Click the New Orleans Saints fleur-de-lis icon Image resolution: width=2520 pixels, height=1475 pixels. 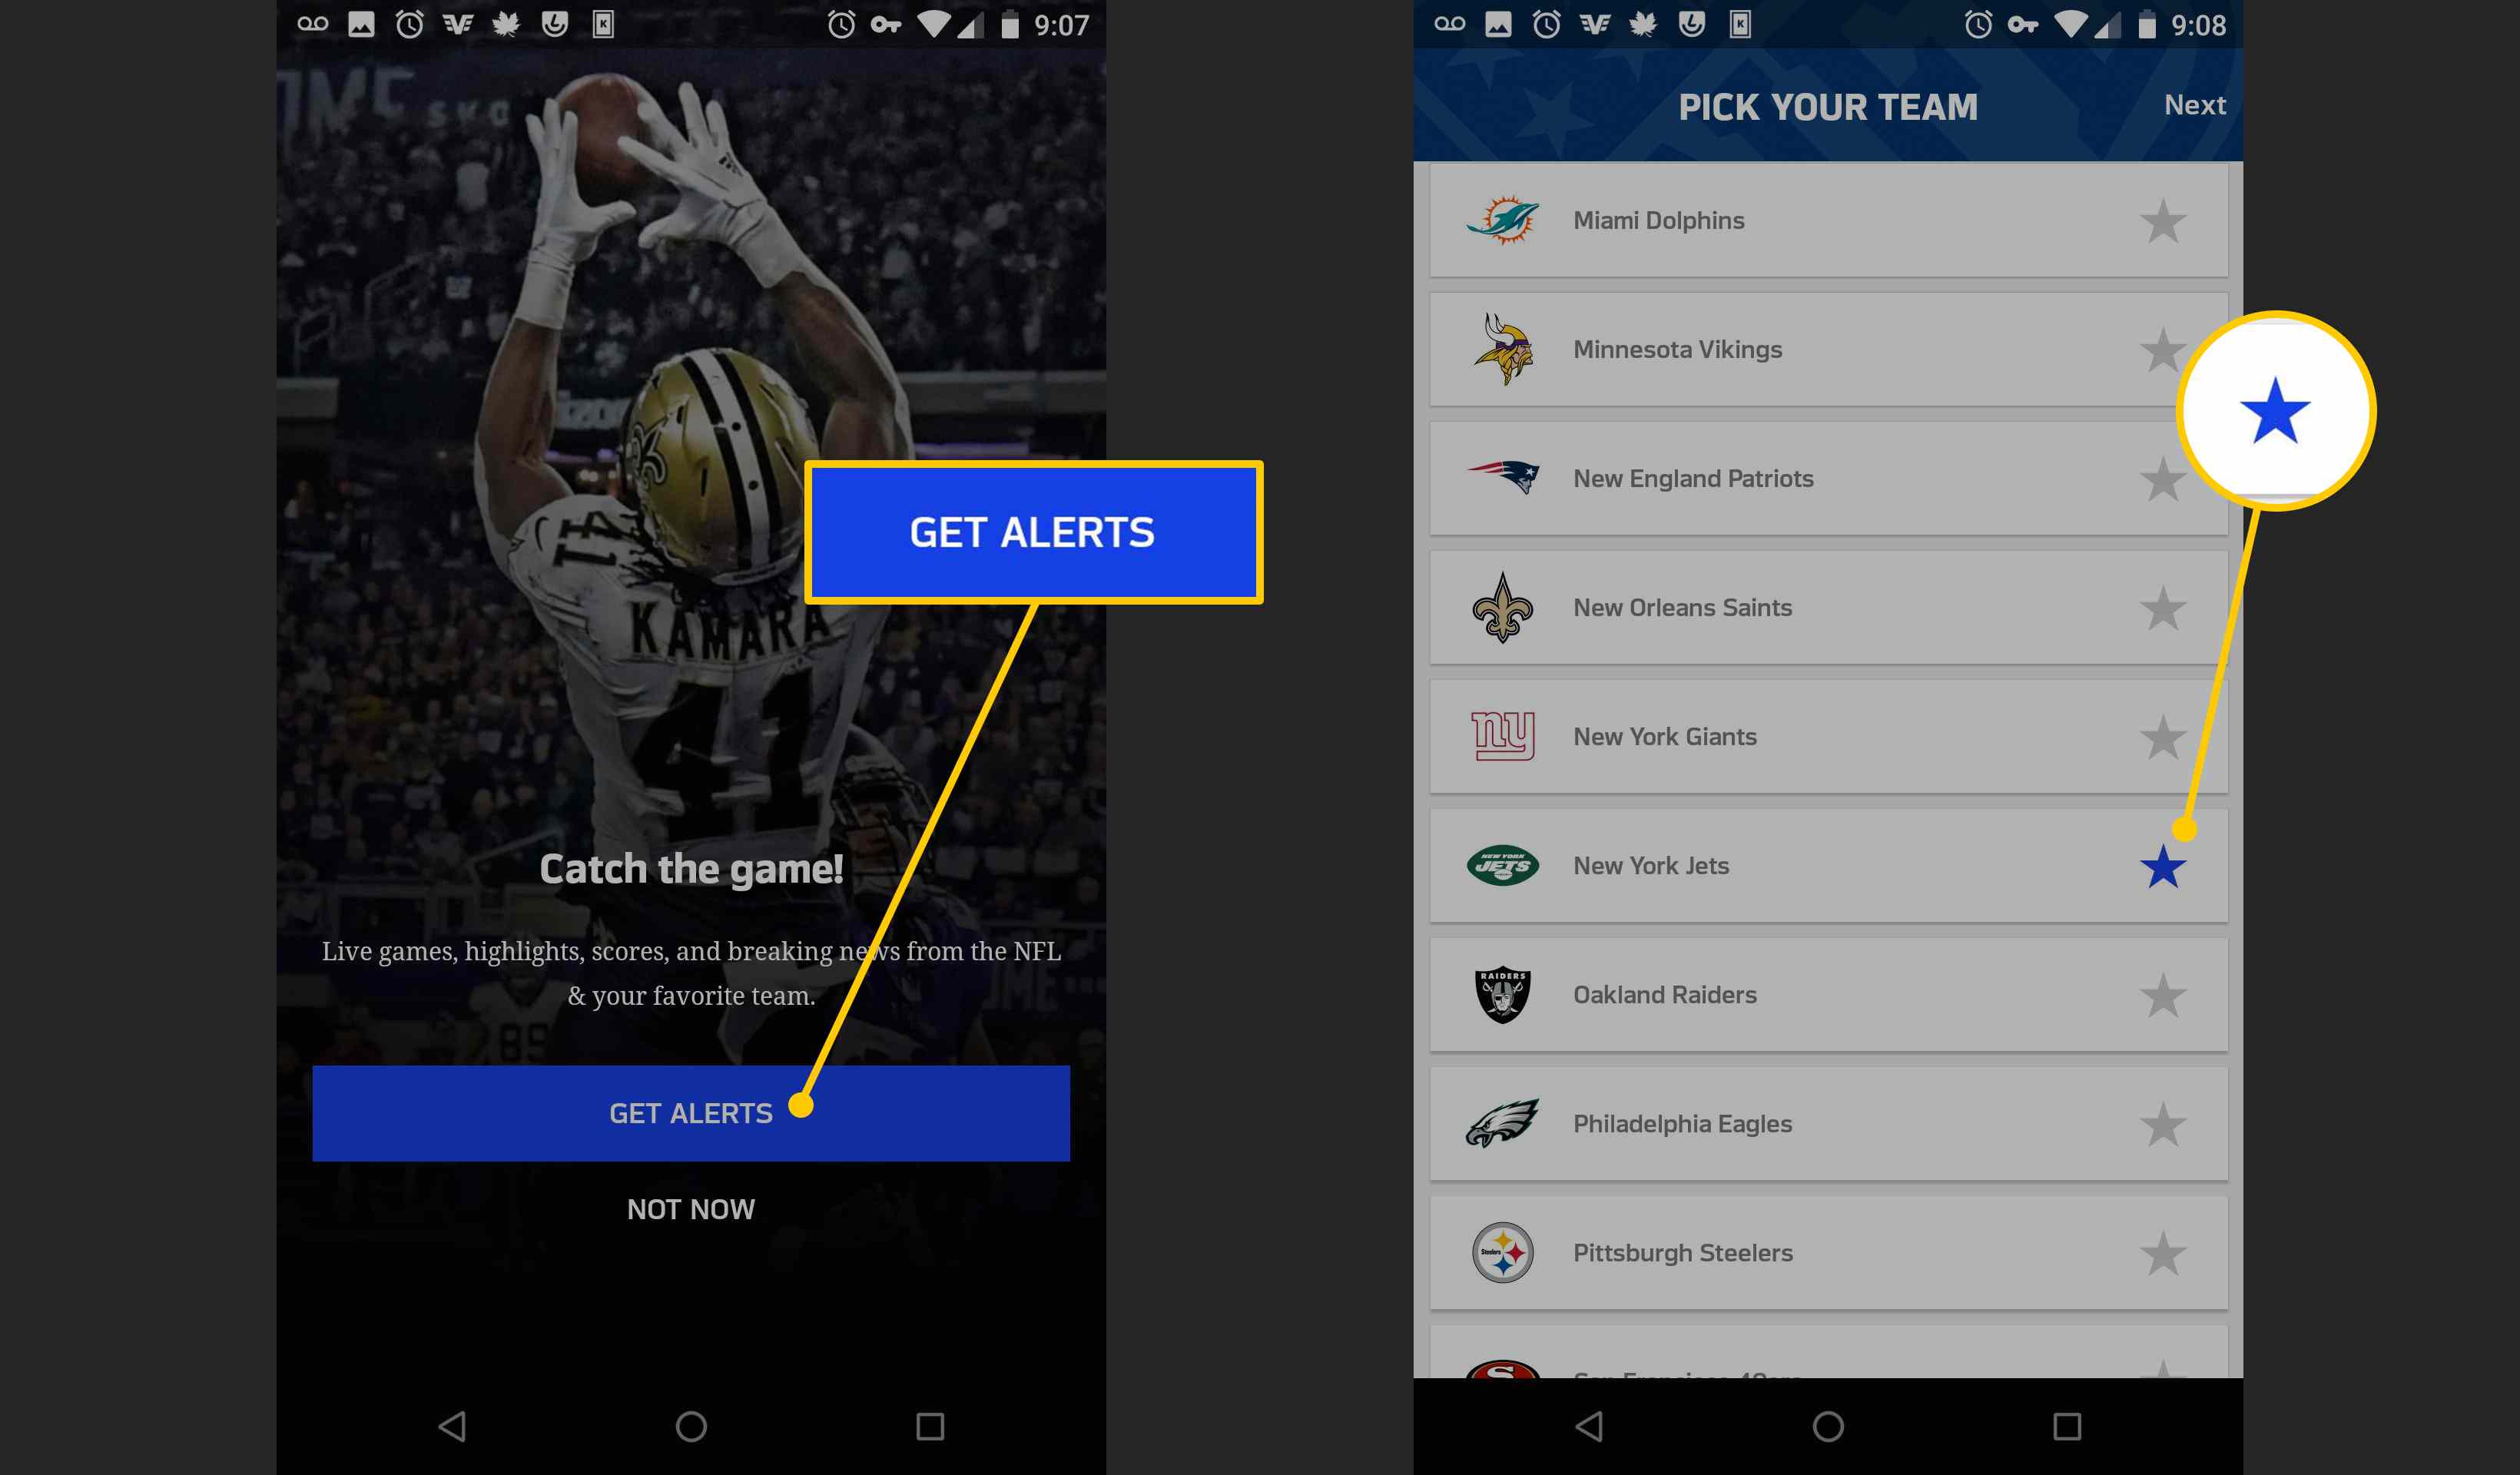[1500, 606]
